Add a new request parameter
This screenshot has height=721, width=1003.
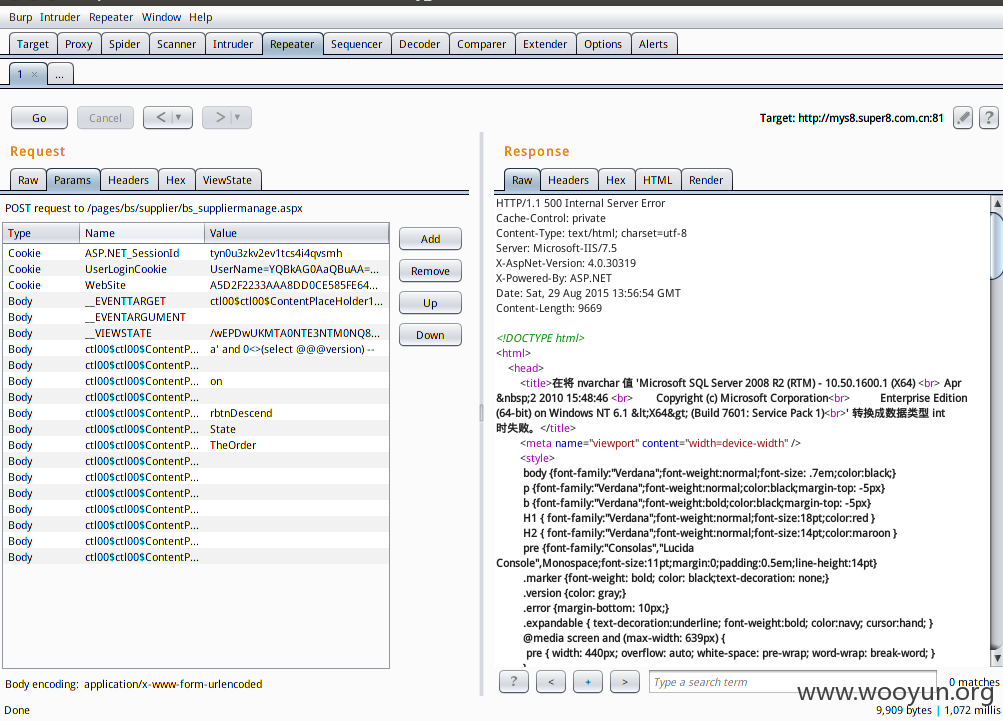pyautogui.click(x=430, y=239)
